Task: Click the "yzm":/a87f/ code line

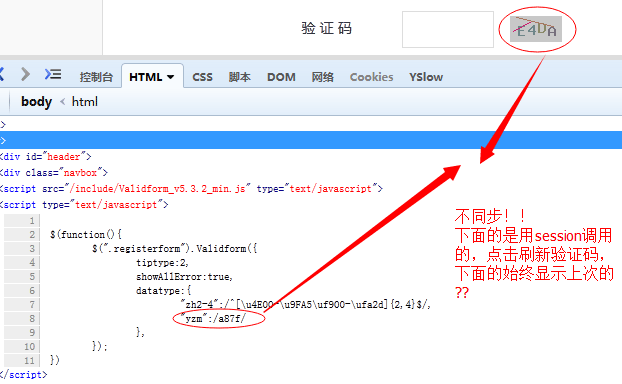Action: (x=213, y=319)
